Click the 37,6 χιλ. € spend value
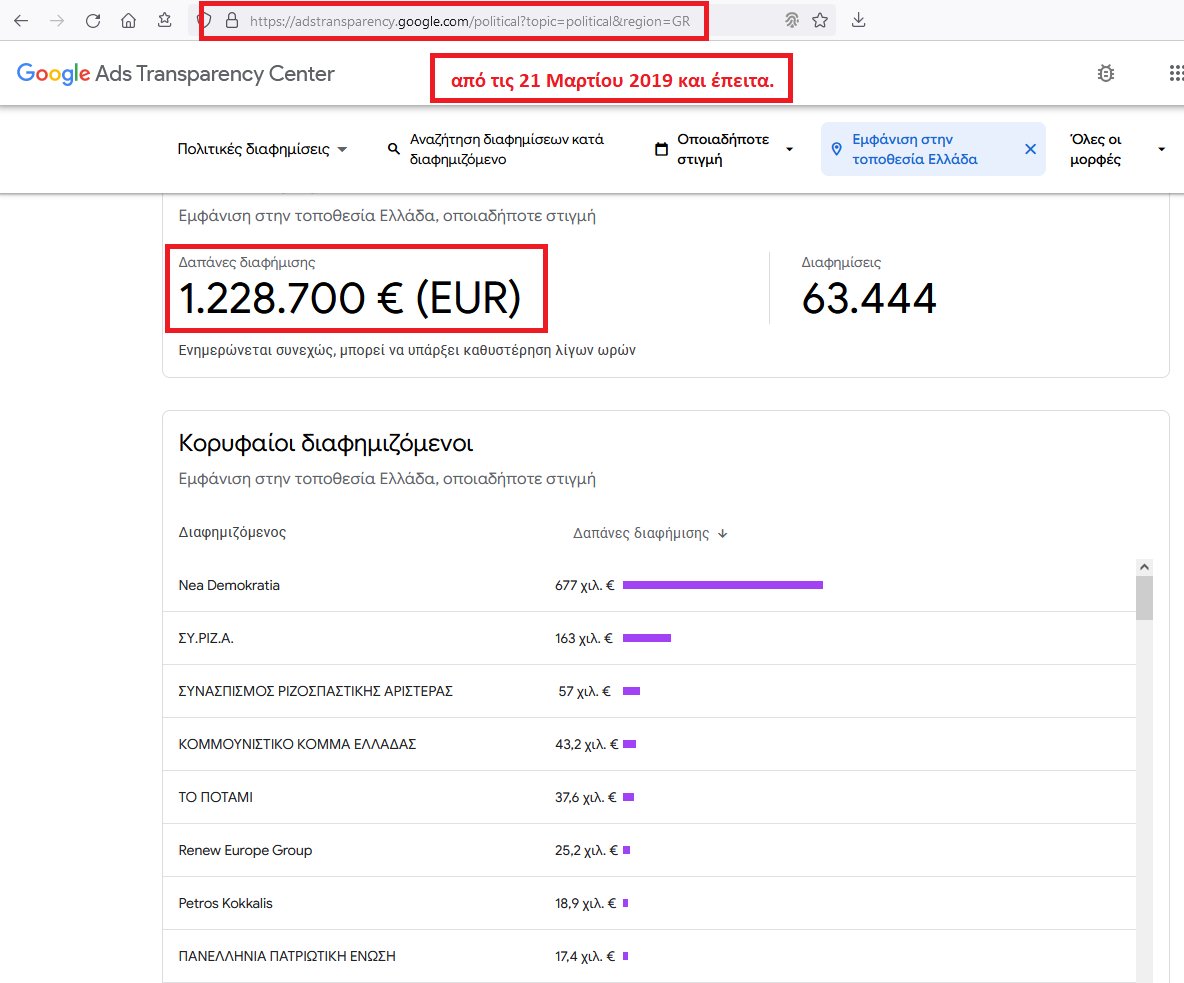1184x983 pixels. pyautogui.click(x=585, y=797)
